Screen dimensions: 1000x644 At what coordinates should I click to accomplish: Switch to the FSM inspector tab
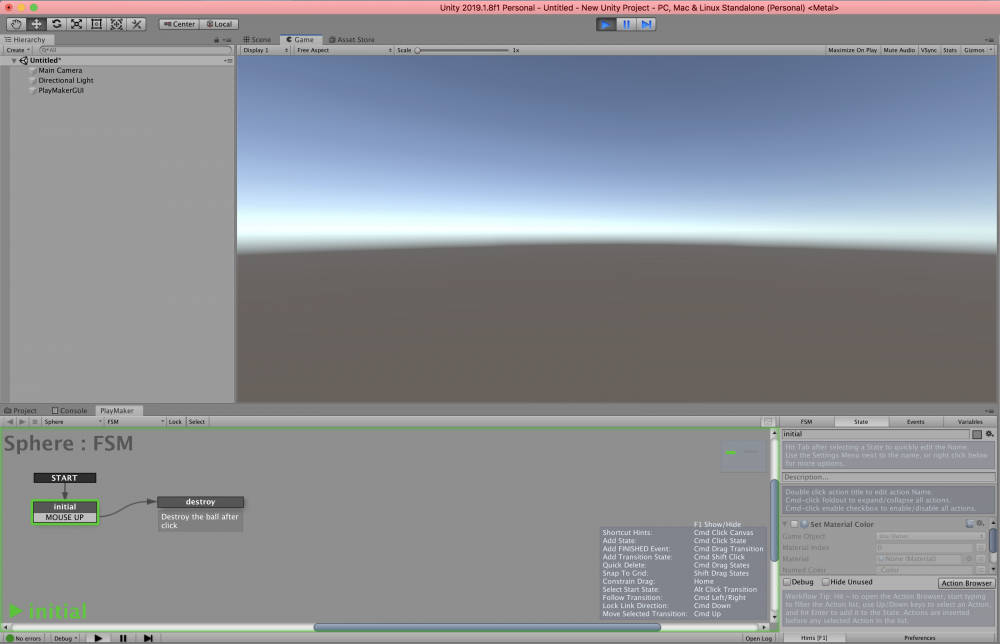coord(806,421)
